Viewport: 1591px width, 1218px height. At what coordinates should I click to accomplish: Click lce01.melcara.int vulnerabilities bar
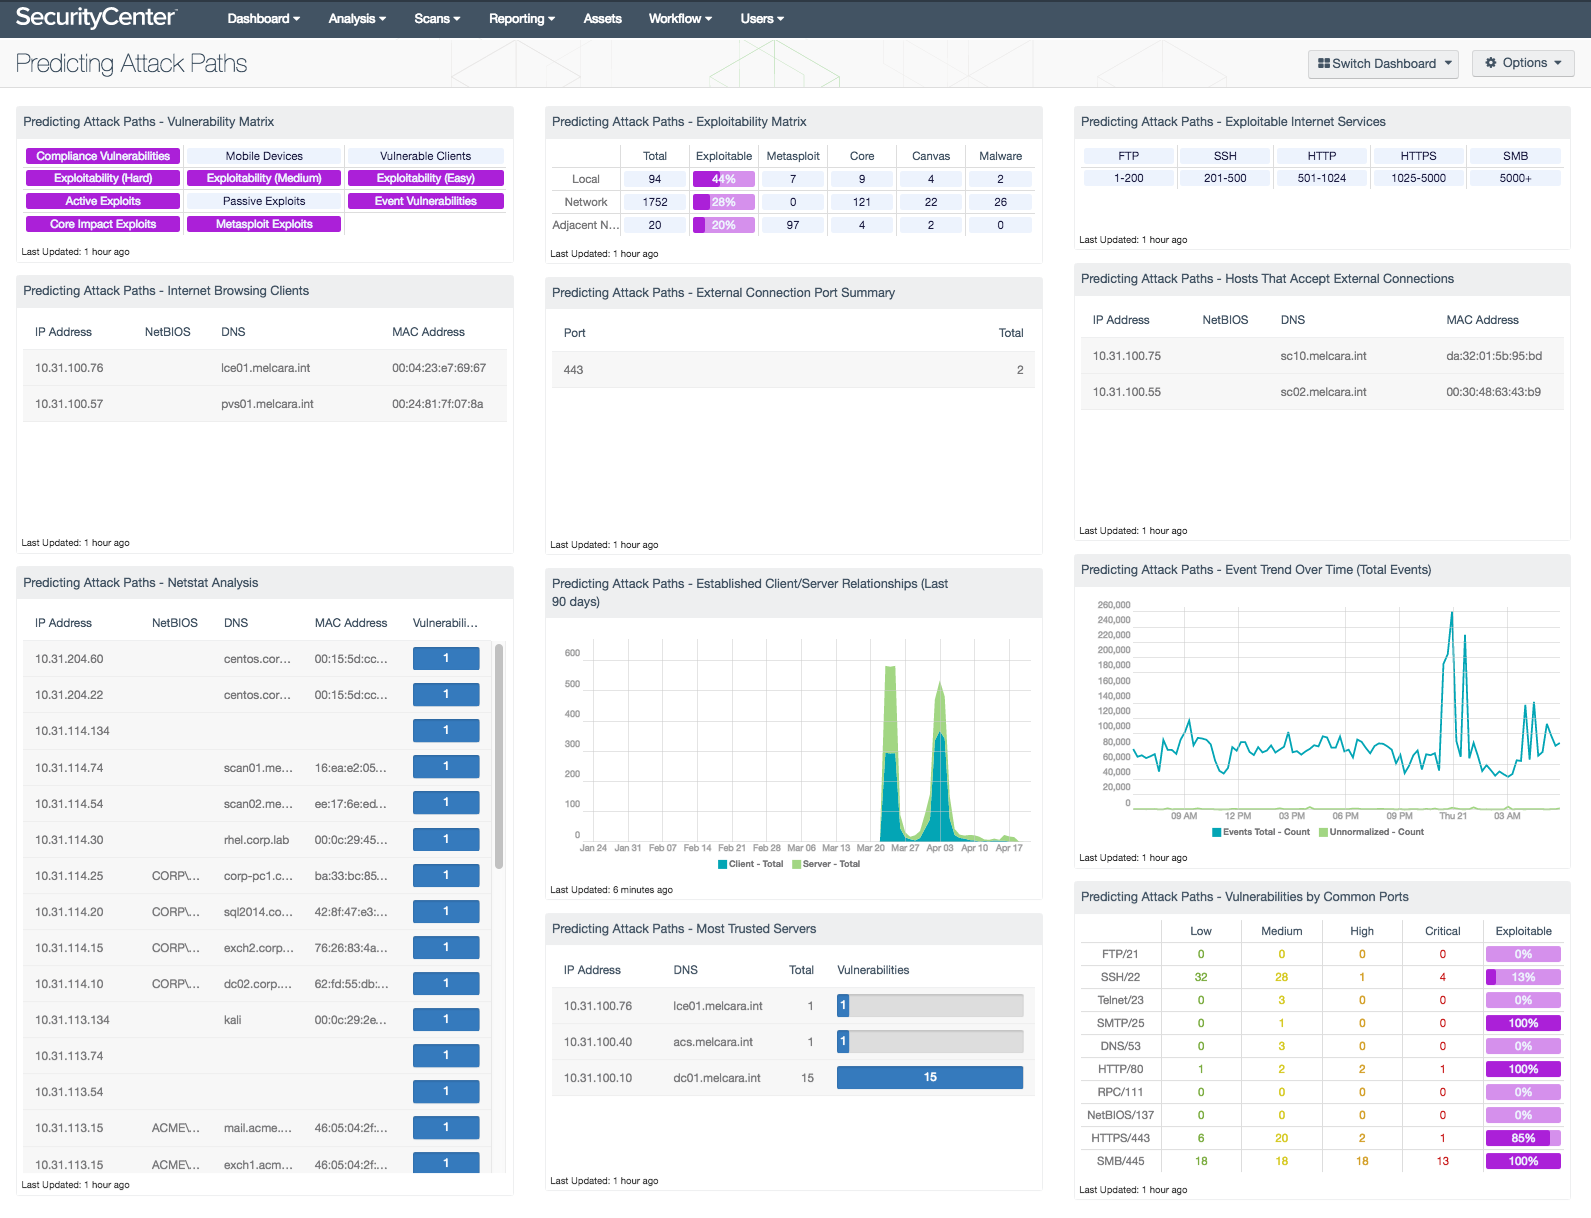tap(930, 1005)
